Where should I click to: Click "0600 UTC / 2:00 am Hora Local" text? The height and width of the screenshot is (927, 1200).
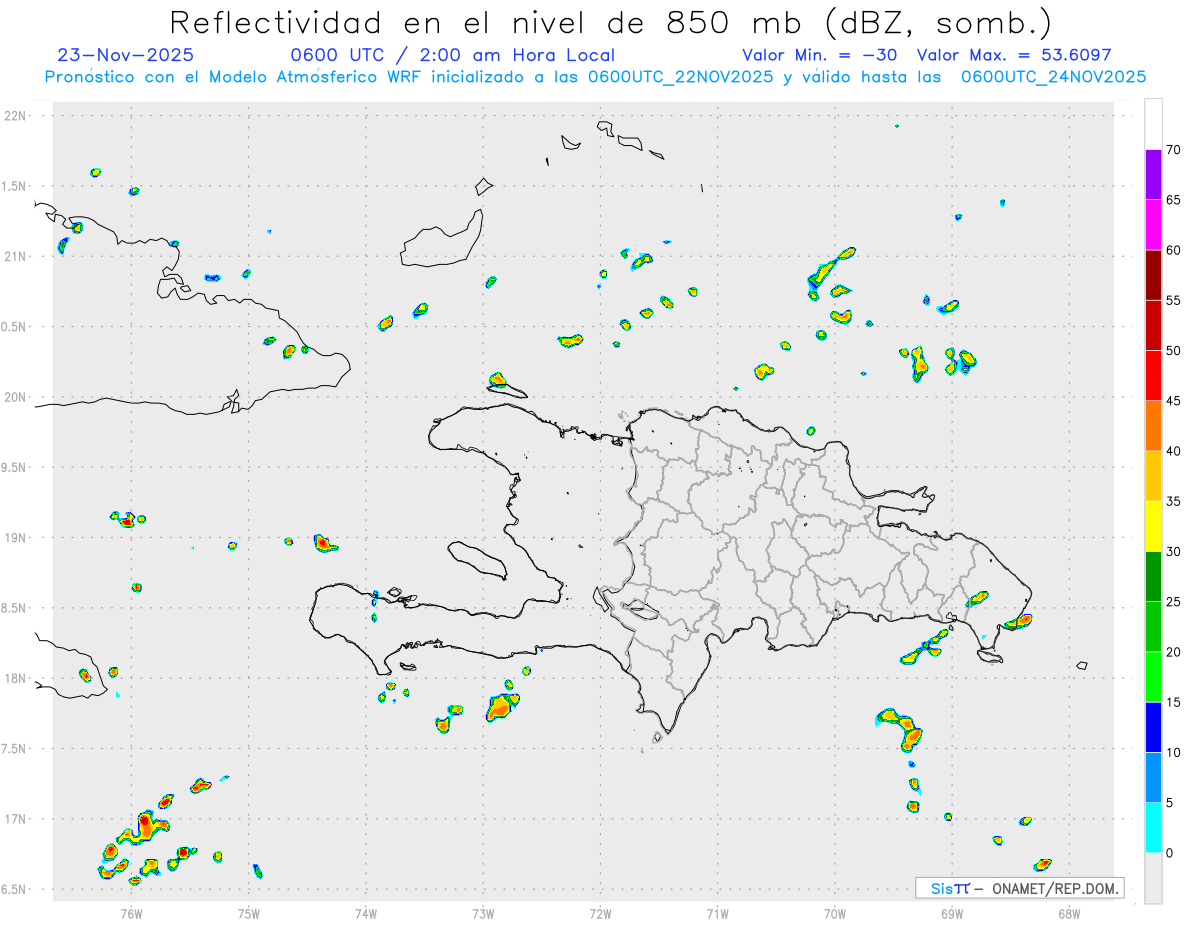pyautogui.click(x=452, y=56)
